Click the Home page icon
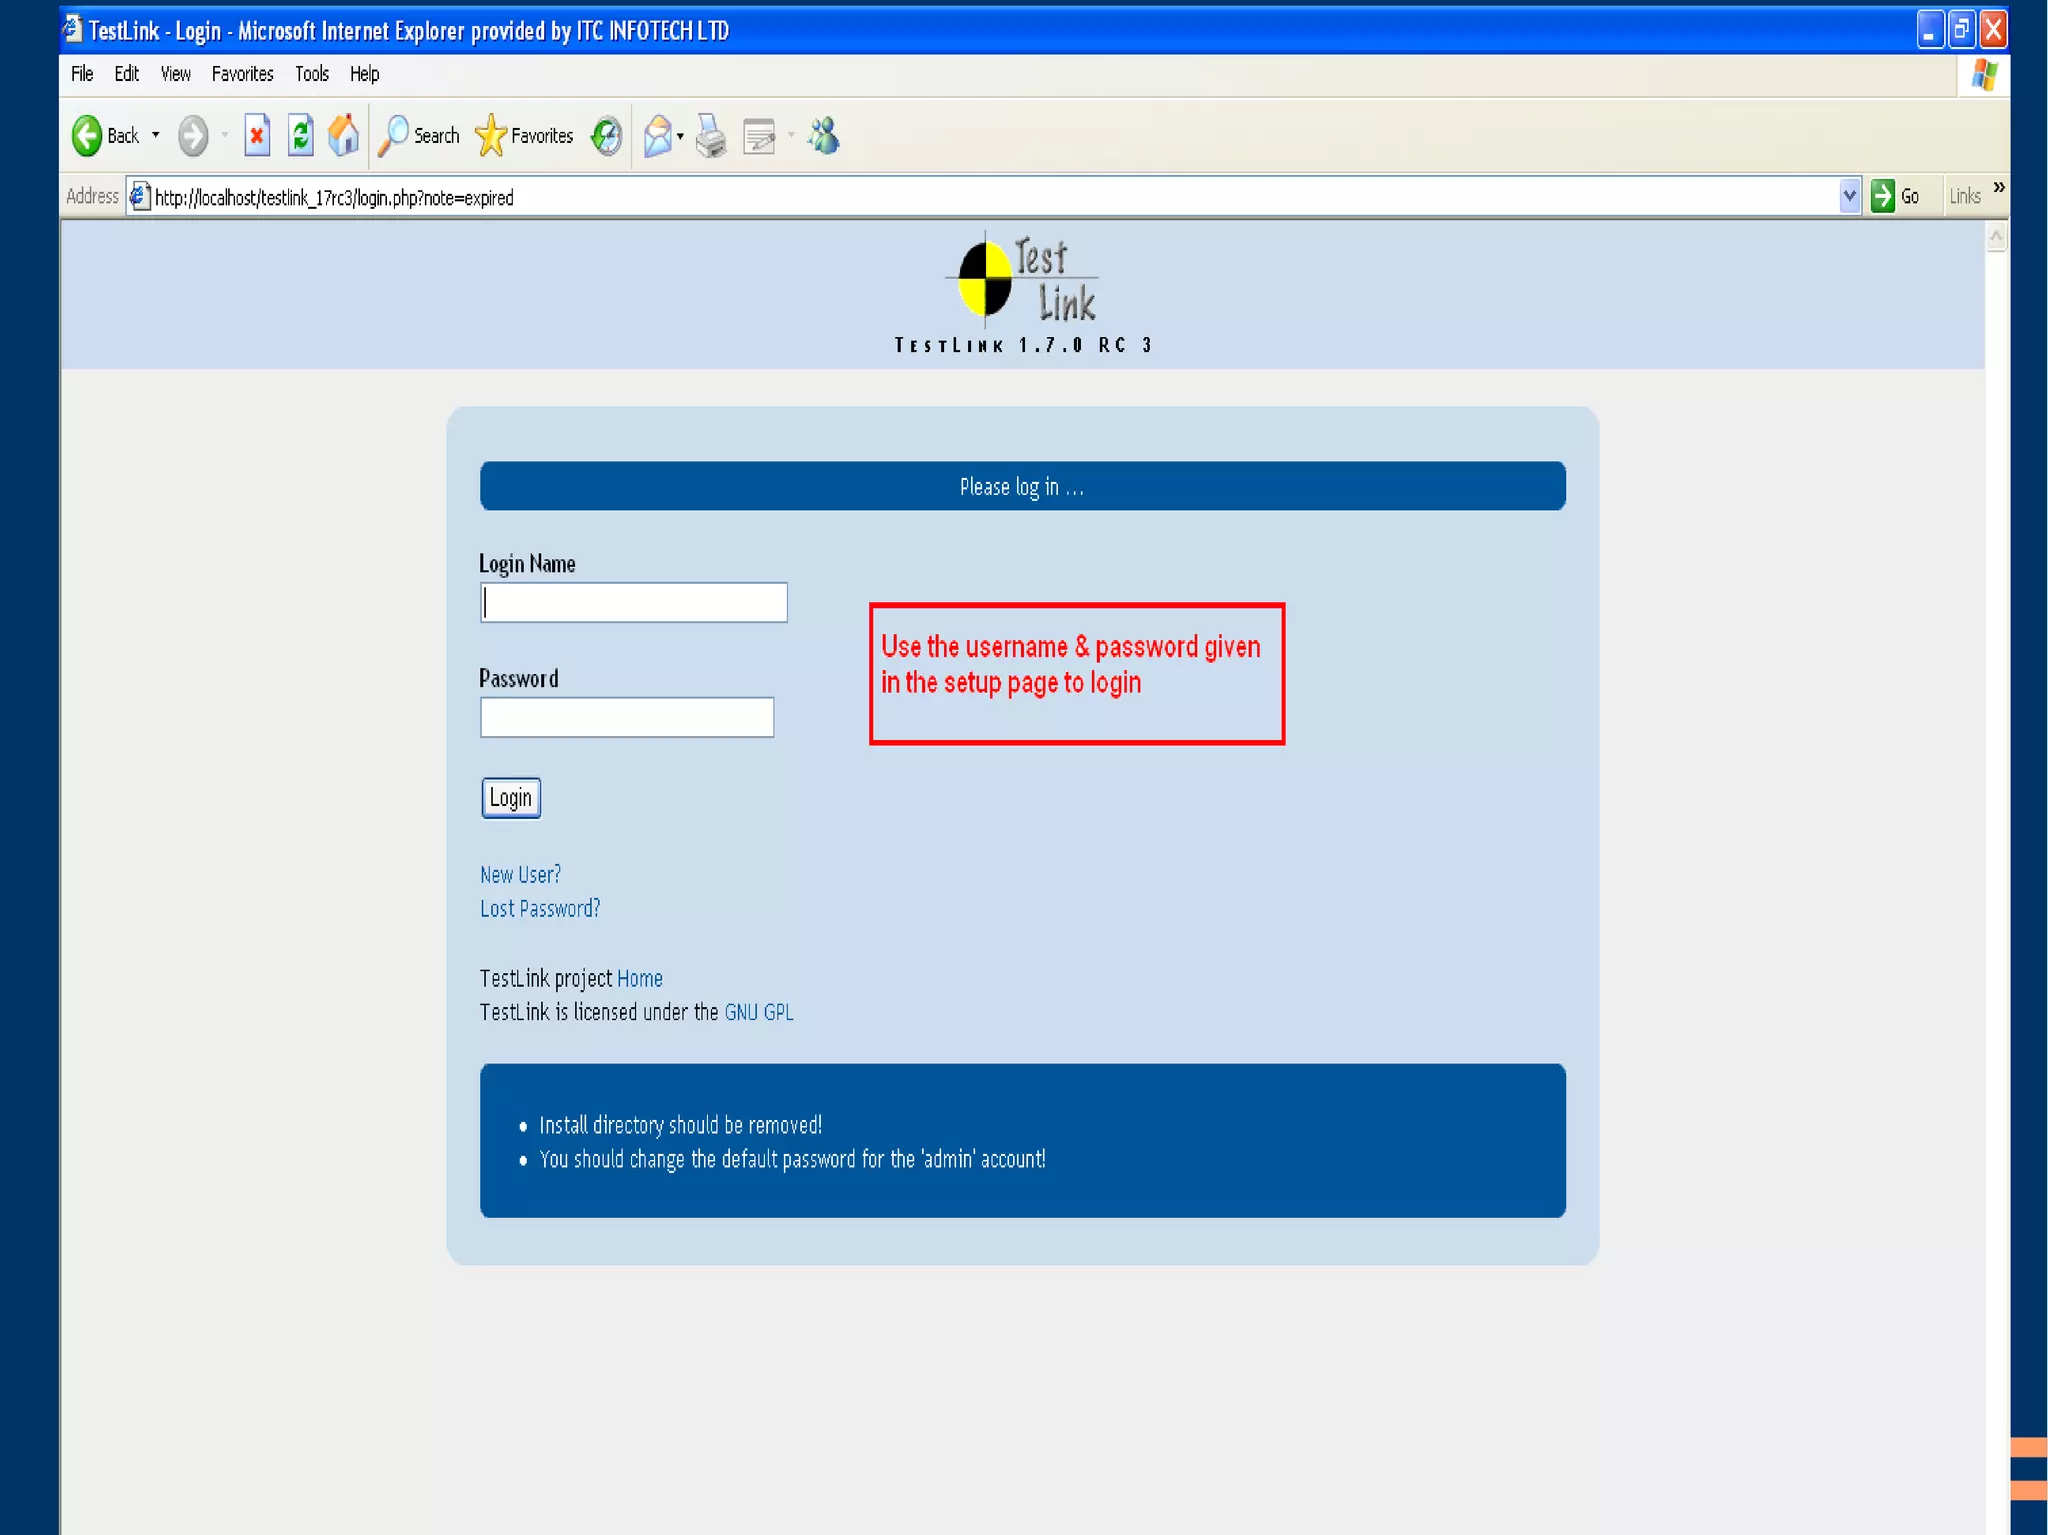The width and height of the screenshot is (2048, 1535). 344,136
